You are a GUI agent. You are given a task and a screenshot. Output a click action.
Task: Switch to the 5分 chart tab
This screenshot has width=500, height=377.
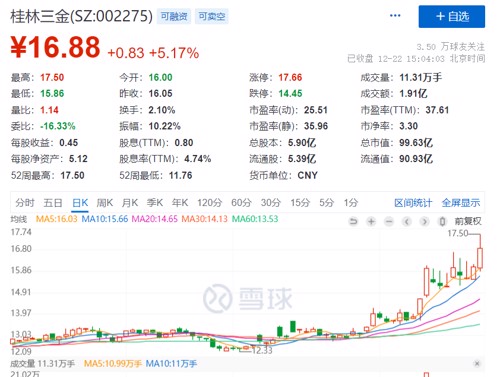(x=326, y=203)
